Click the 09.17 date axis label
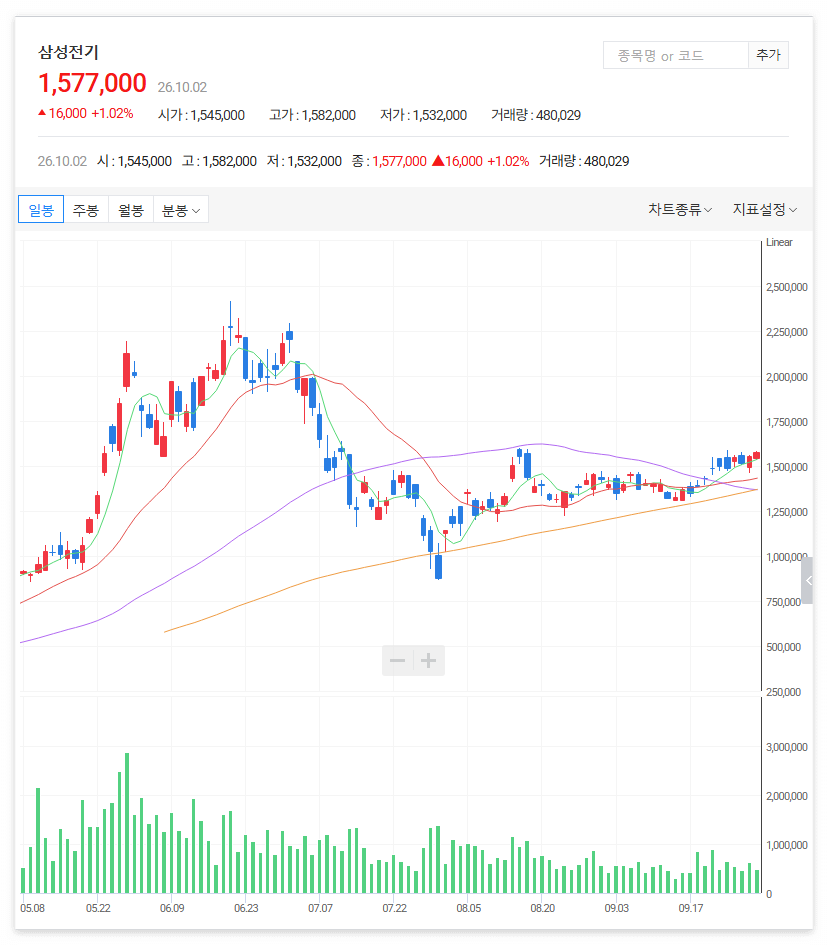This screenshot has width=828, height=945. pos(691,908)
